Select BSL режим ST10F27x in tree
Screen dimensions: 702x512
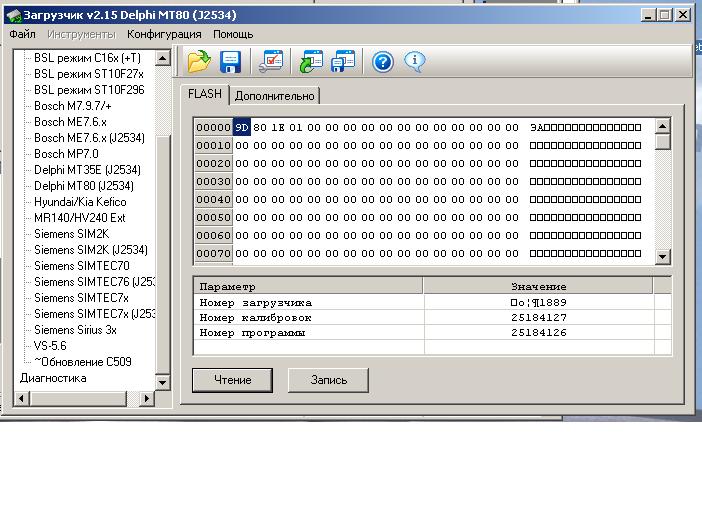[x=89, y=74]
